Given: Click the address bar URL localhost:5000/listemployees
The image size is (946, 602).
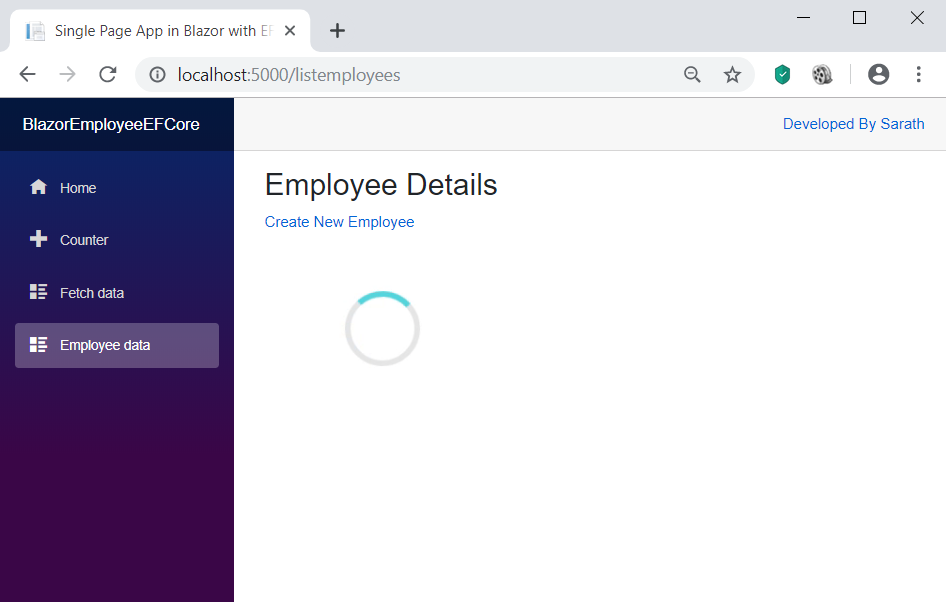Looking at the screenshot, I should pos(288,75).
